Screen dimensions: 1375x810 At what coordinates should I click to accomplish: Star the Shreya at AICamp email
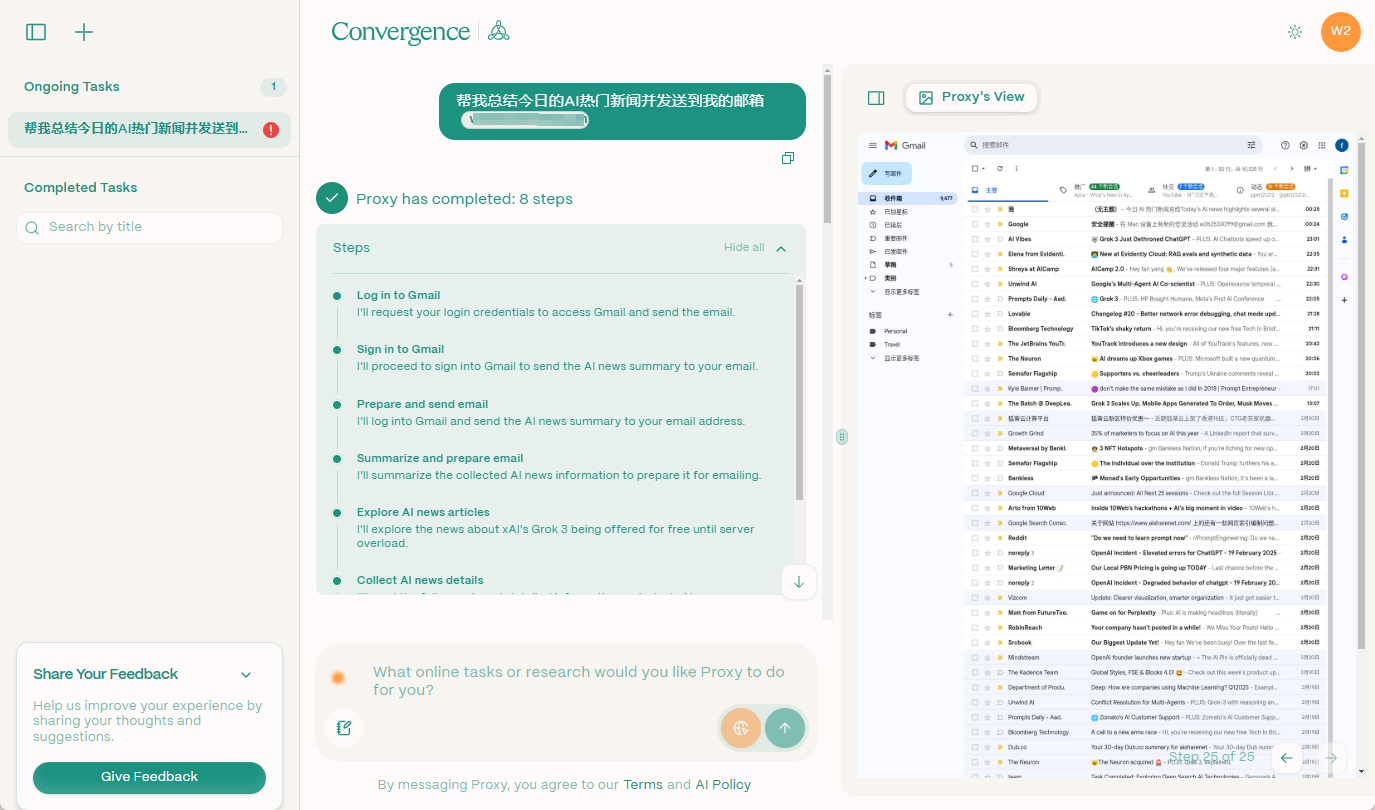pyautogui.click(x=987, y=269)
